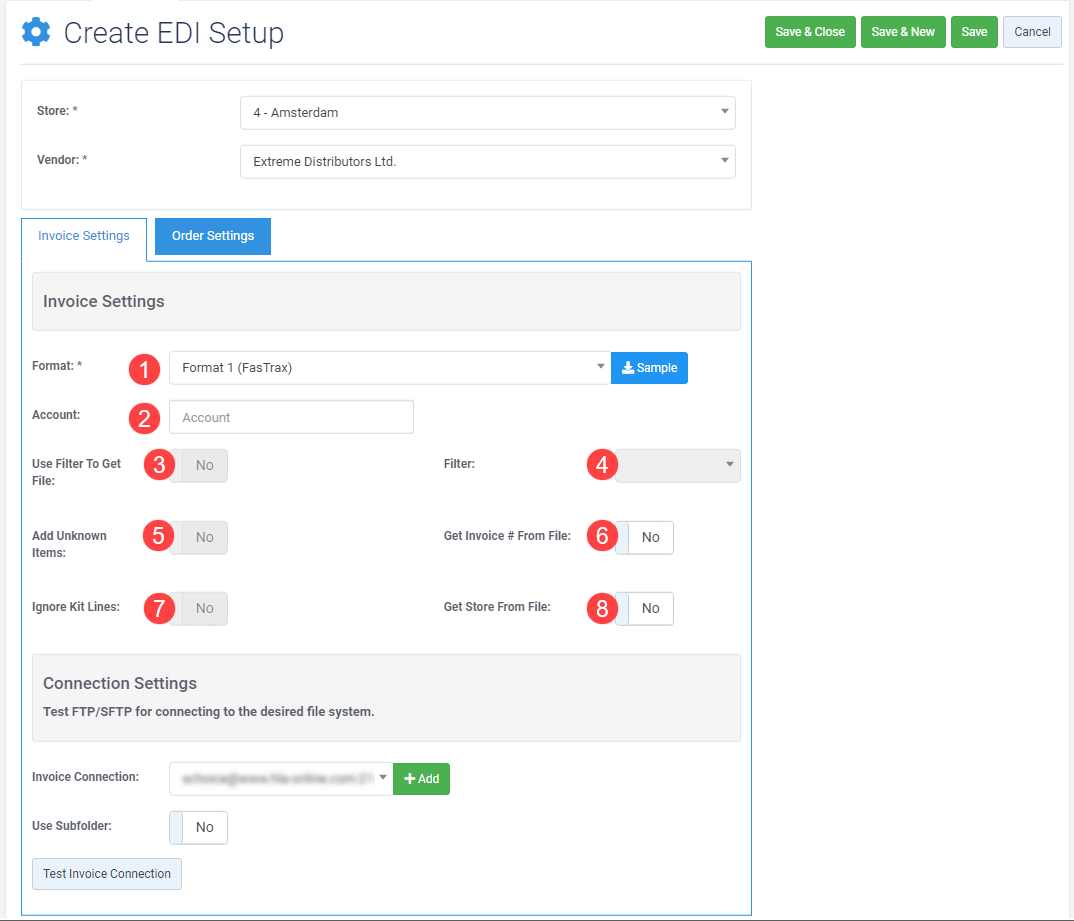Click the Test Invoice Connection button
The image size is (1074, 921).
pos(107,873)
